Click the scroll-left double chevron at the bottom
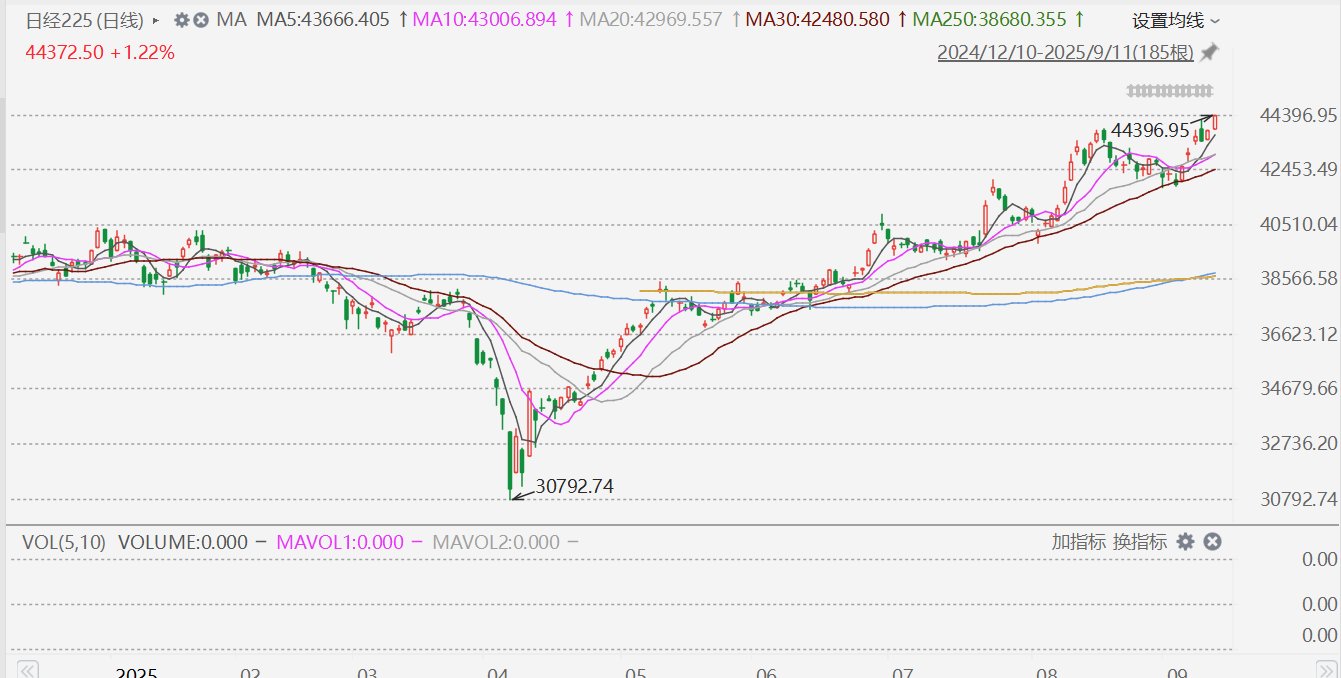Image resolution: width=1341 pixels, height=678 pixels. [x=28, y=669]
